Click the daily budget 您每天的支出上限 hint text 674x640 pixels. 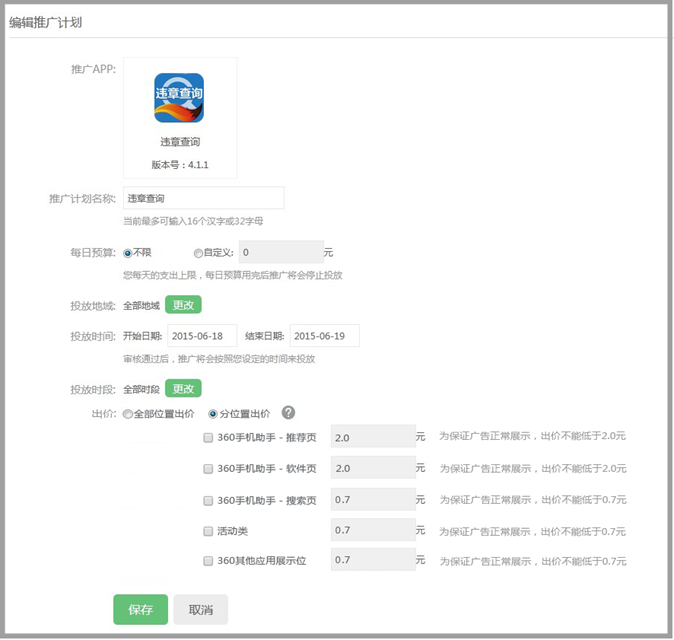pyautogui.click(x=233, y=275)
